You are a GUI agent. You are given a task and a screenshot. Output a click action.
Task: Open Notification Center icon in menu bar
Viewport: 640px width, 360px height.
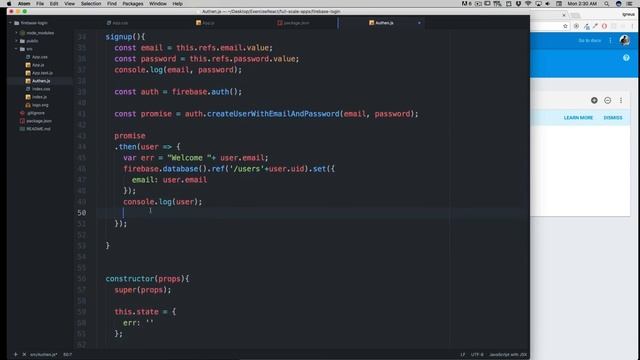click(x=630, y=4)
